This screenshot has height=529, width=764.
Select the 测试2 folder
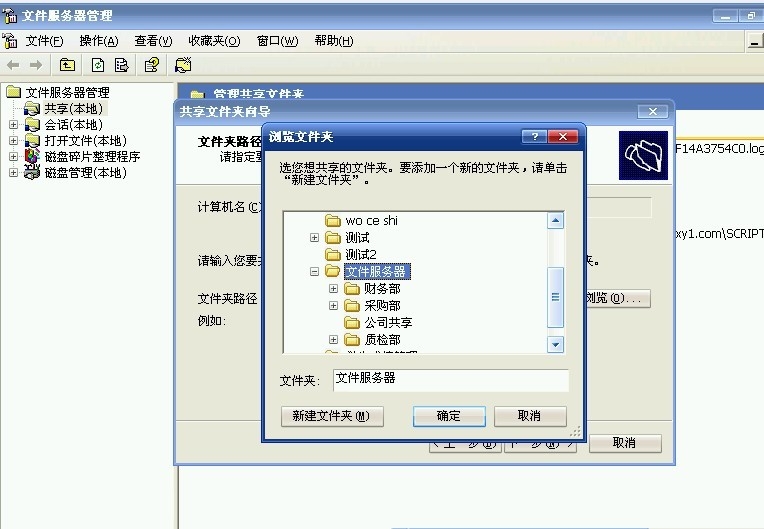point(361,255)
